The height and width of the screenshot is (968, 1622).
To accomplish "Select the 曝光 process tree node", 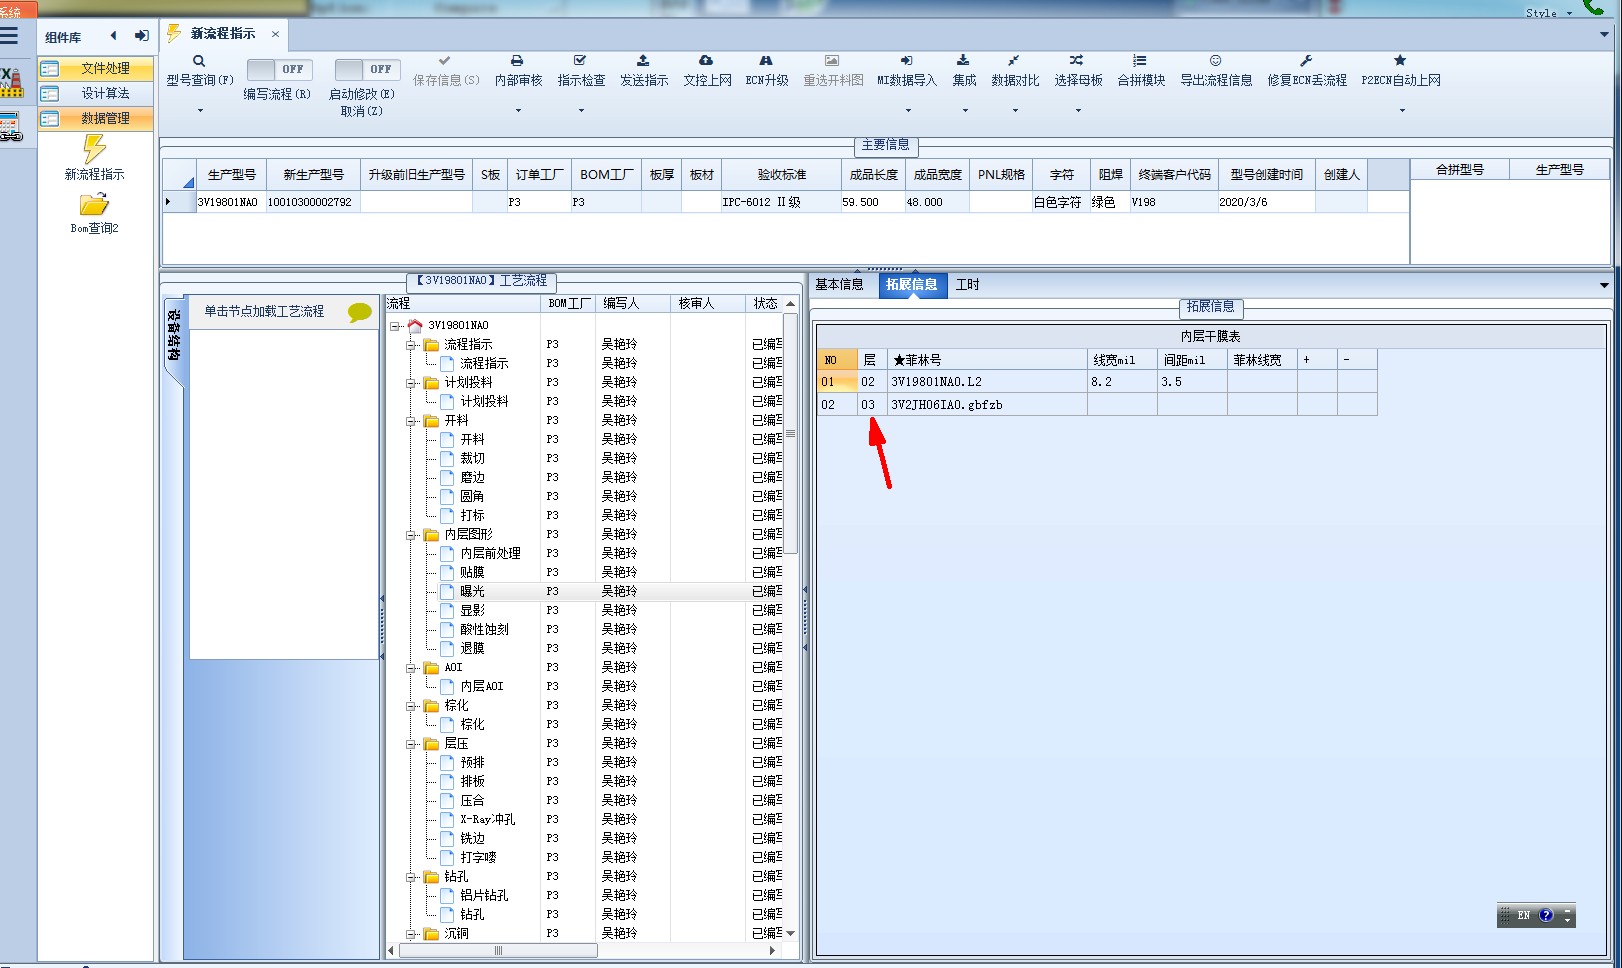I will (x=472, y=592).
